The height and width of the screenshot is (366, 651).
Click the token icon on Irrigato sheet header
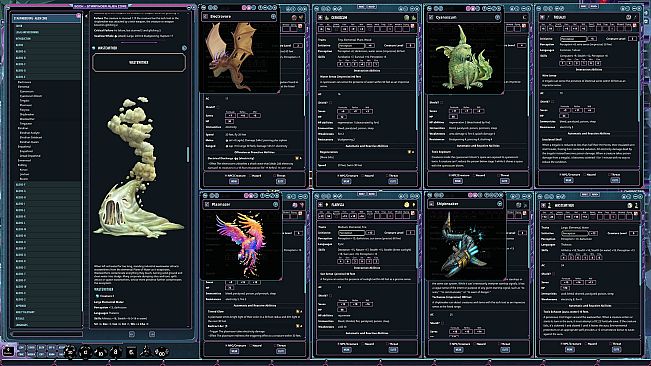629,17
